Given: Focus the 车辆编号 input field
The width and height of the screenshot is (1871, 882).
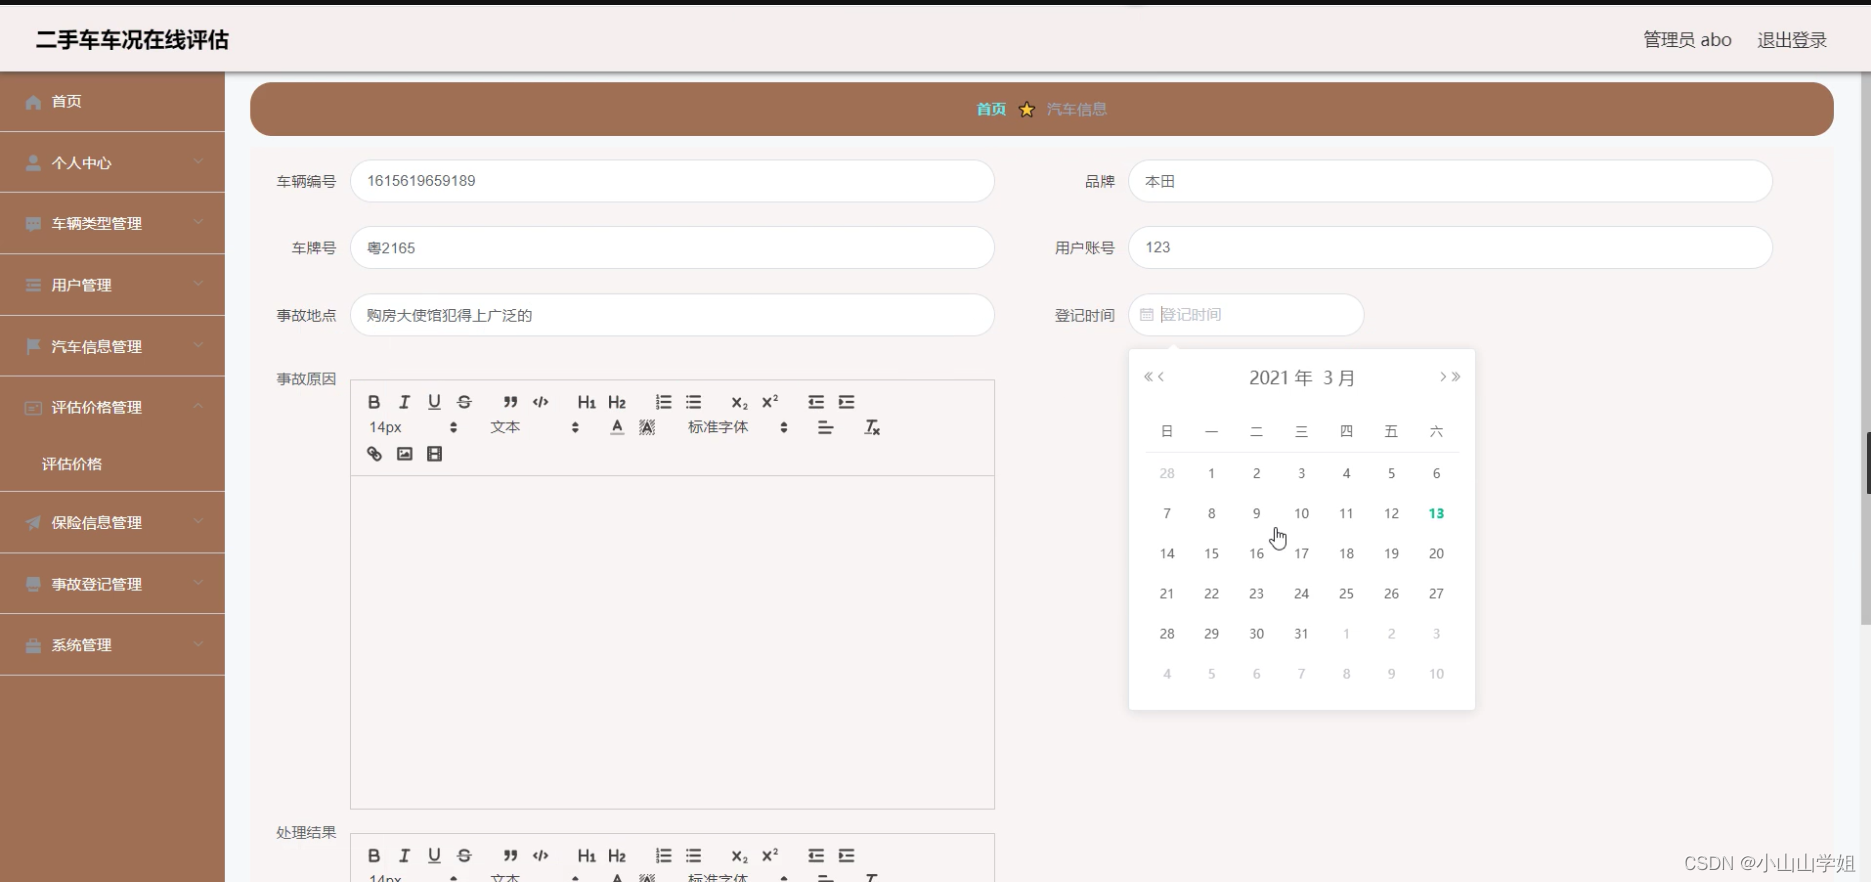Looking at the screenshot, I should [x=672, y=181].
